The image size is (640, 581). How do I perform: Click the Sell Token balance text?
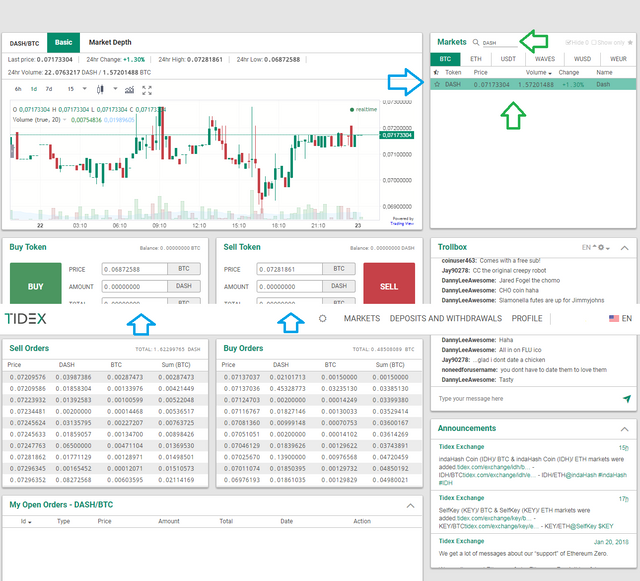pyautogui.click(x=382, y=248)
